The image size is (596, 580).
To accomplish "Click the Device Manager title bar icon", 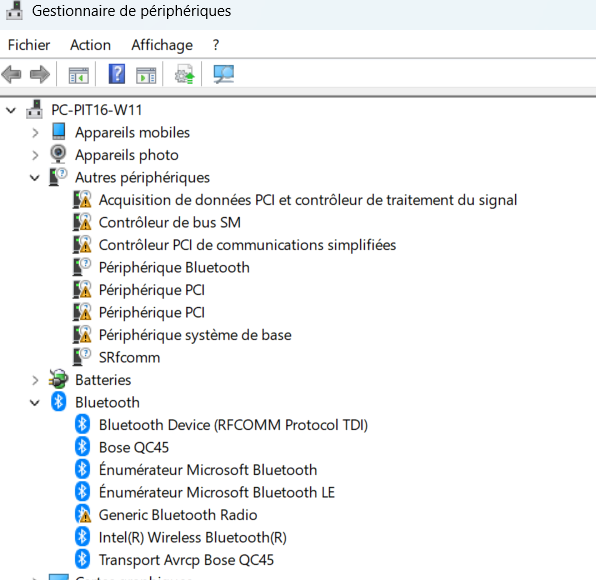I will pyautogui.click(x=14, y=11).
